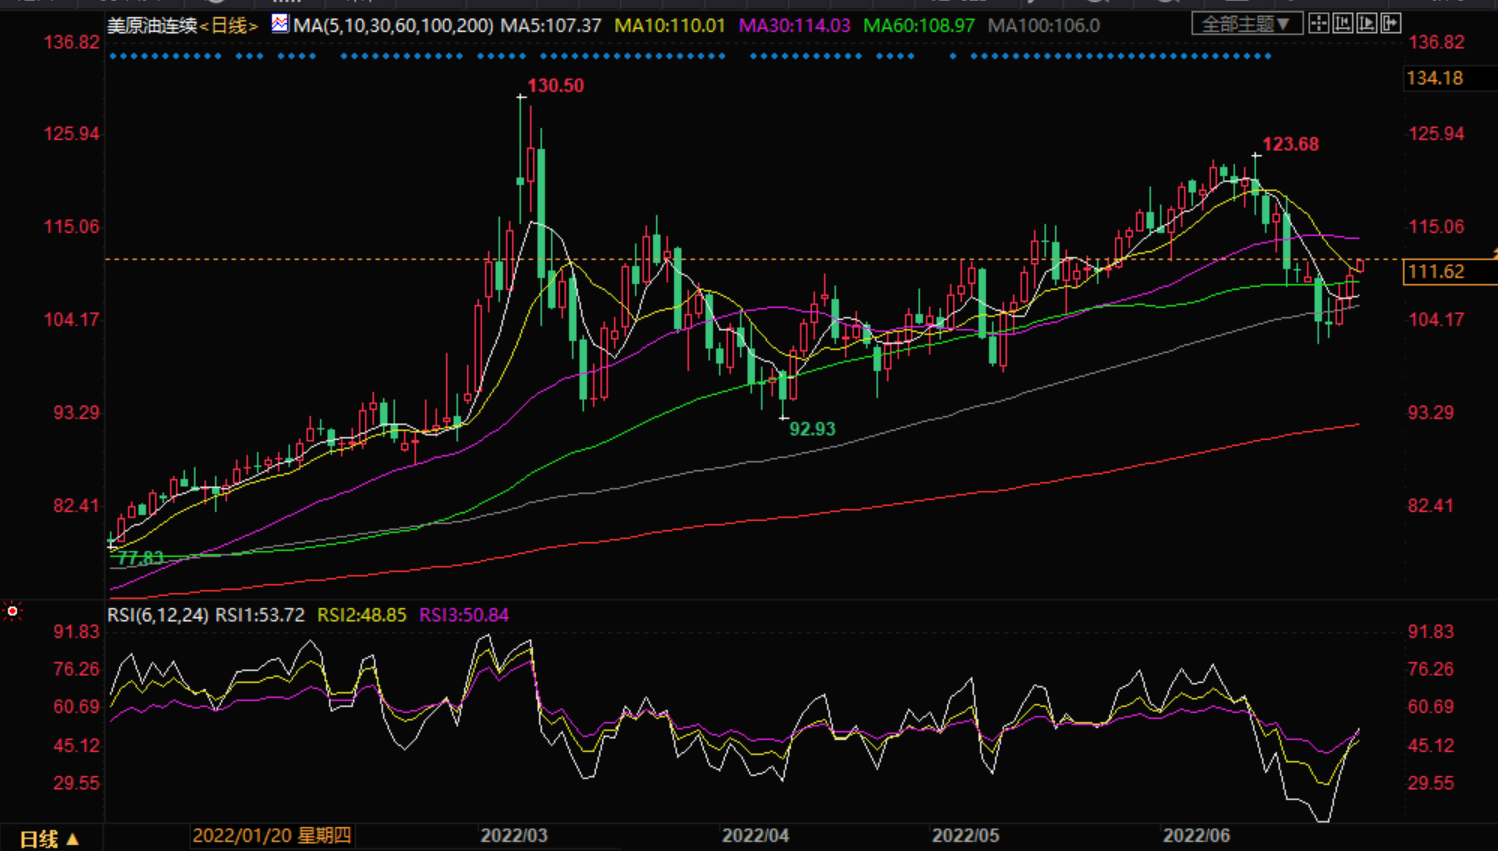Select the 2022/06 date on the time axis
1498x851 pixels.
1196,835
